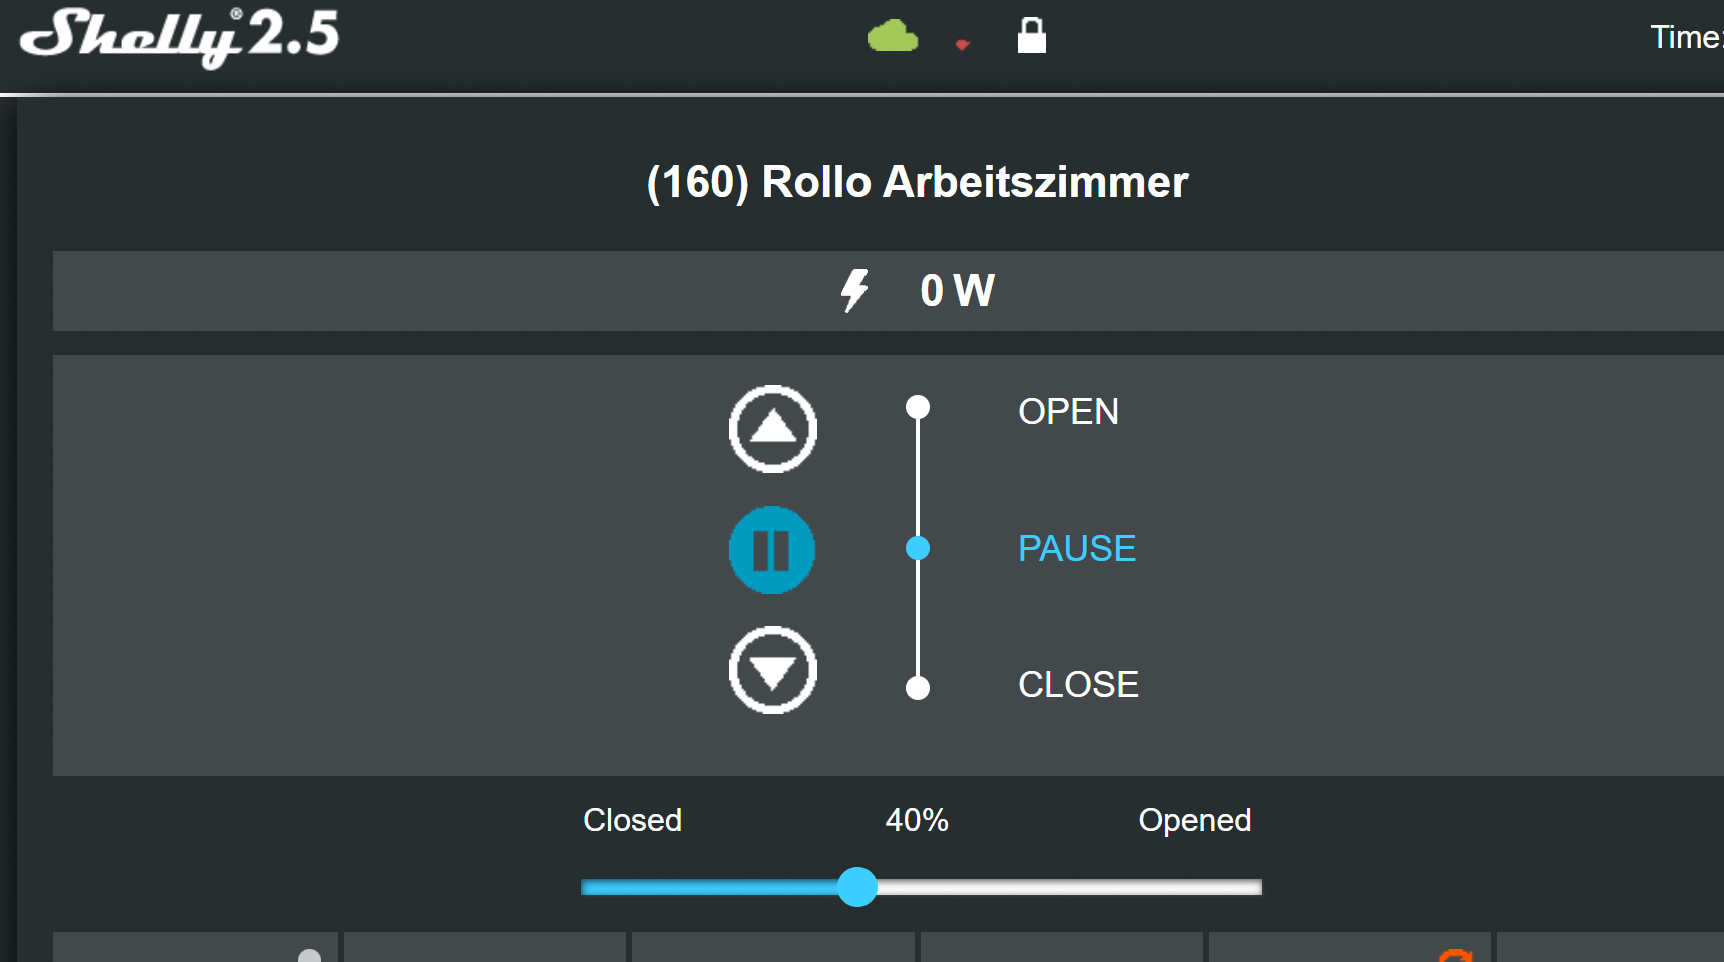Viewport: 1724px width, 962px height.
Task: Click the lightning bolt power icon
Action: 854,291
